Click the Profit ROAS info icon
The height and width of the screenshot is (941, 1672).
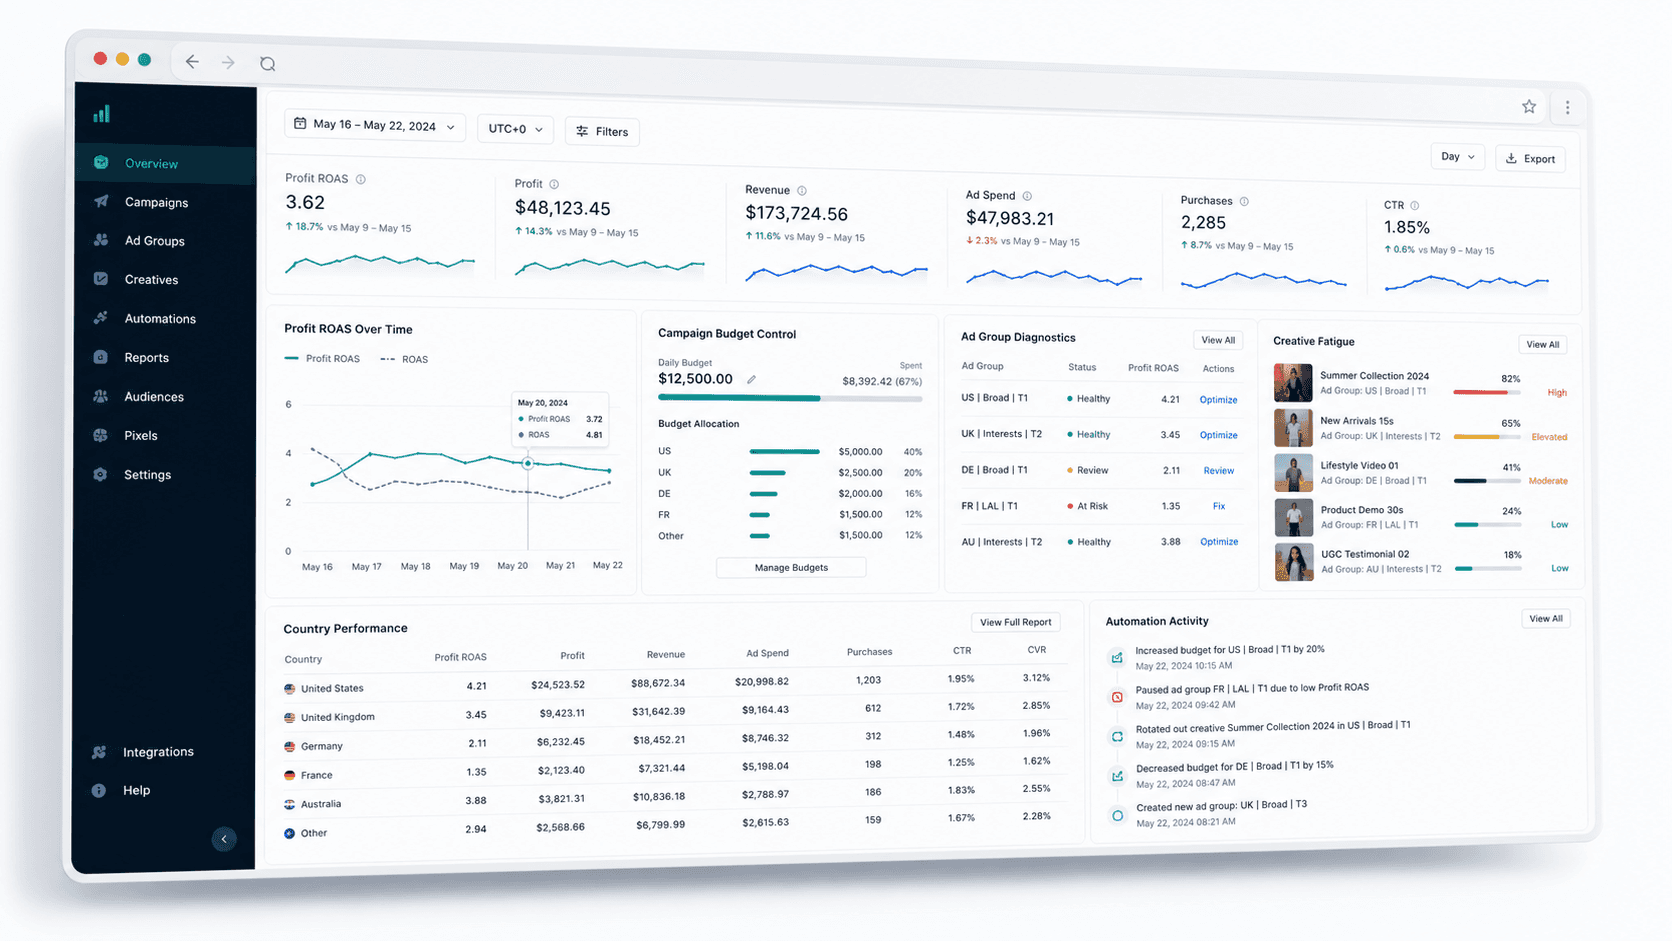[361, 180]
